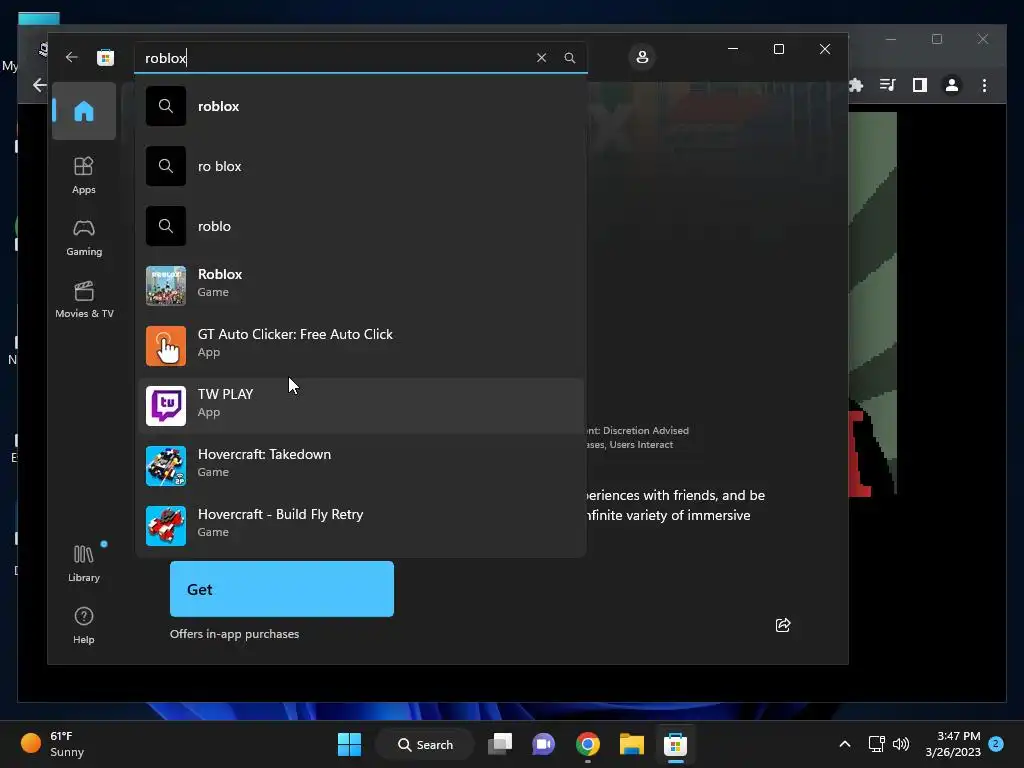The image size is (1024, 768).
Task: Click the GT Auto Clicker orange hand icon
Action: click(166, 345)
